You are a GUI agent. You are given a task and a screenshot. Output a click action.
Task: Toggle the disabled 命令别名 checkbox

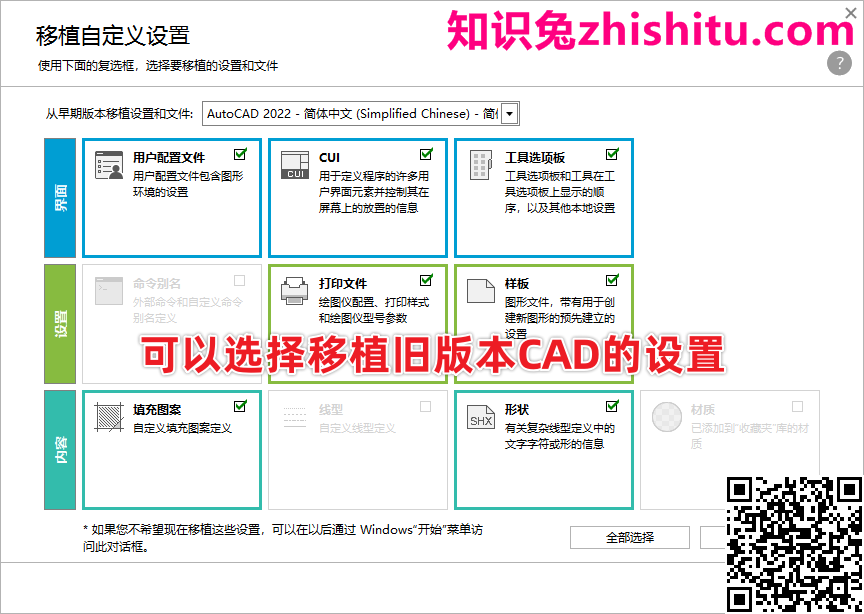[x=239, y=281]
